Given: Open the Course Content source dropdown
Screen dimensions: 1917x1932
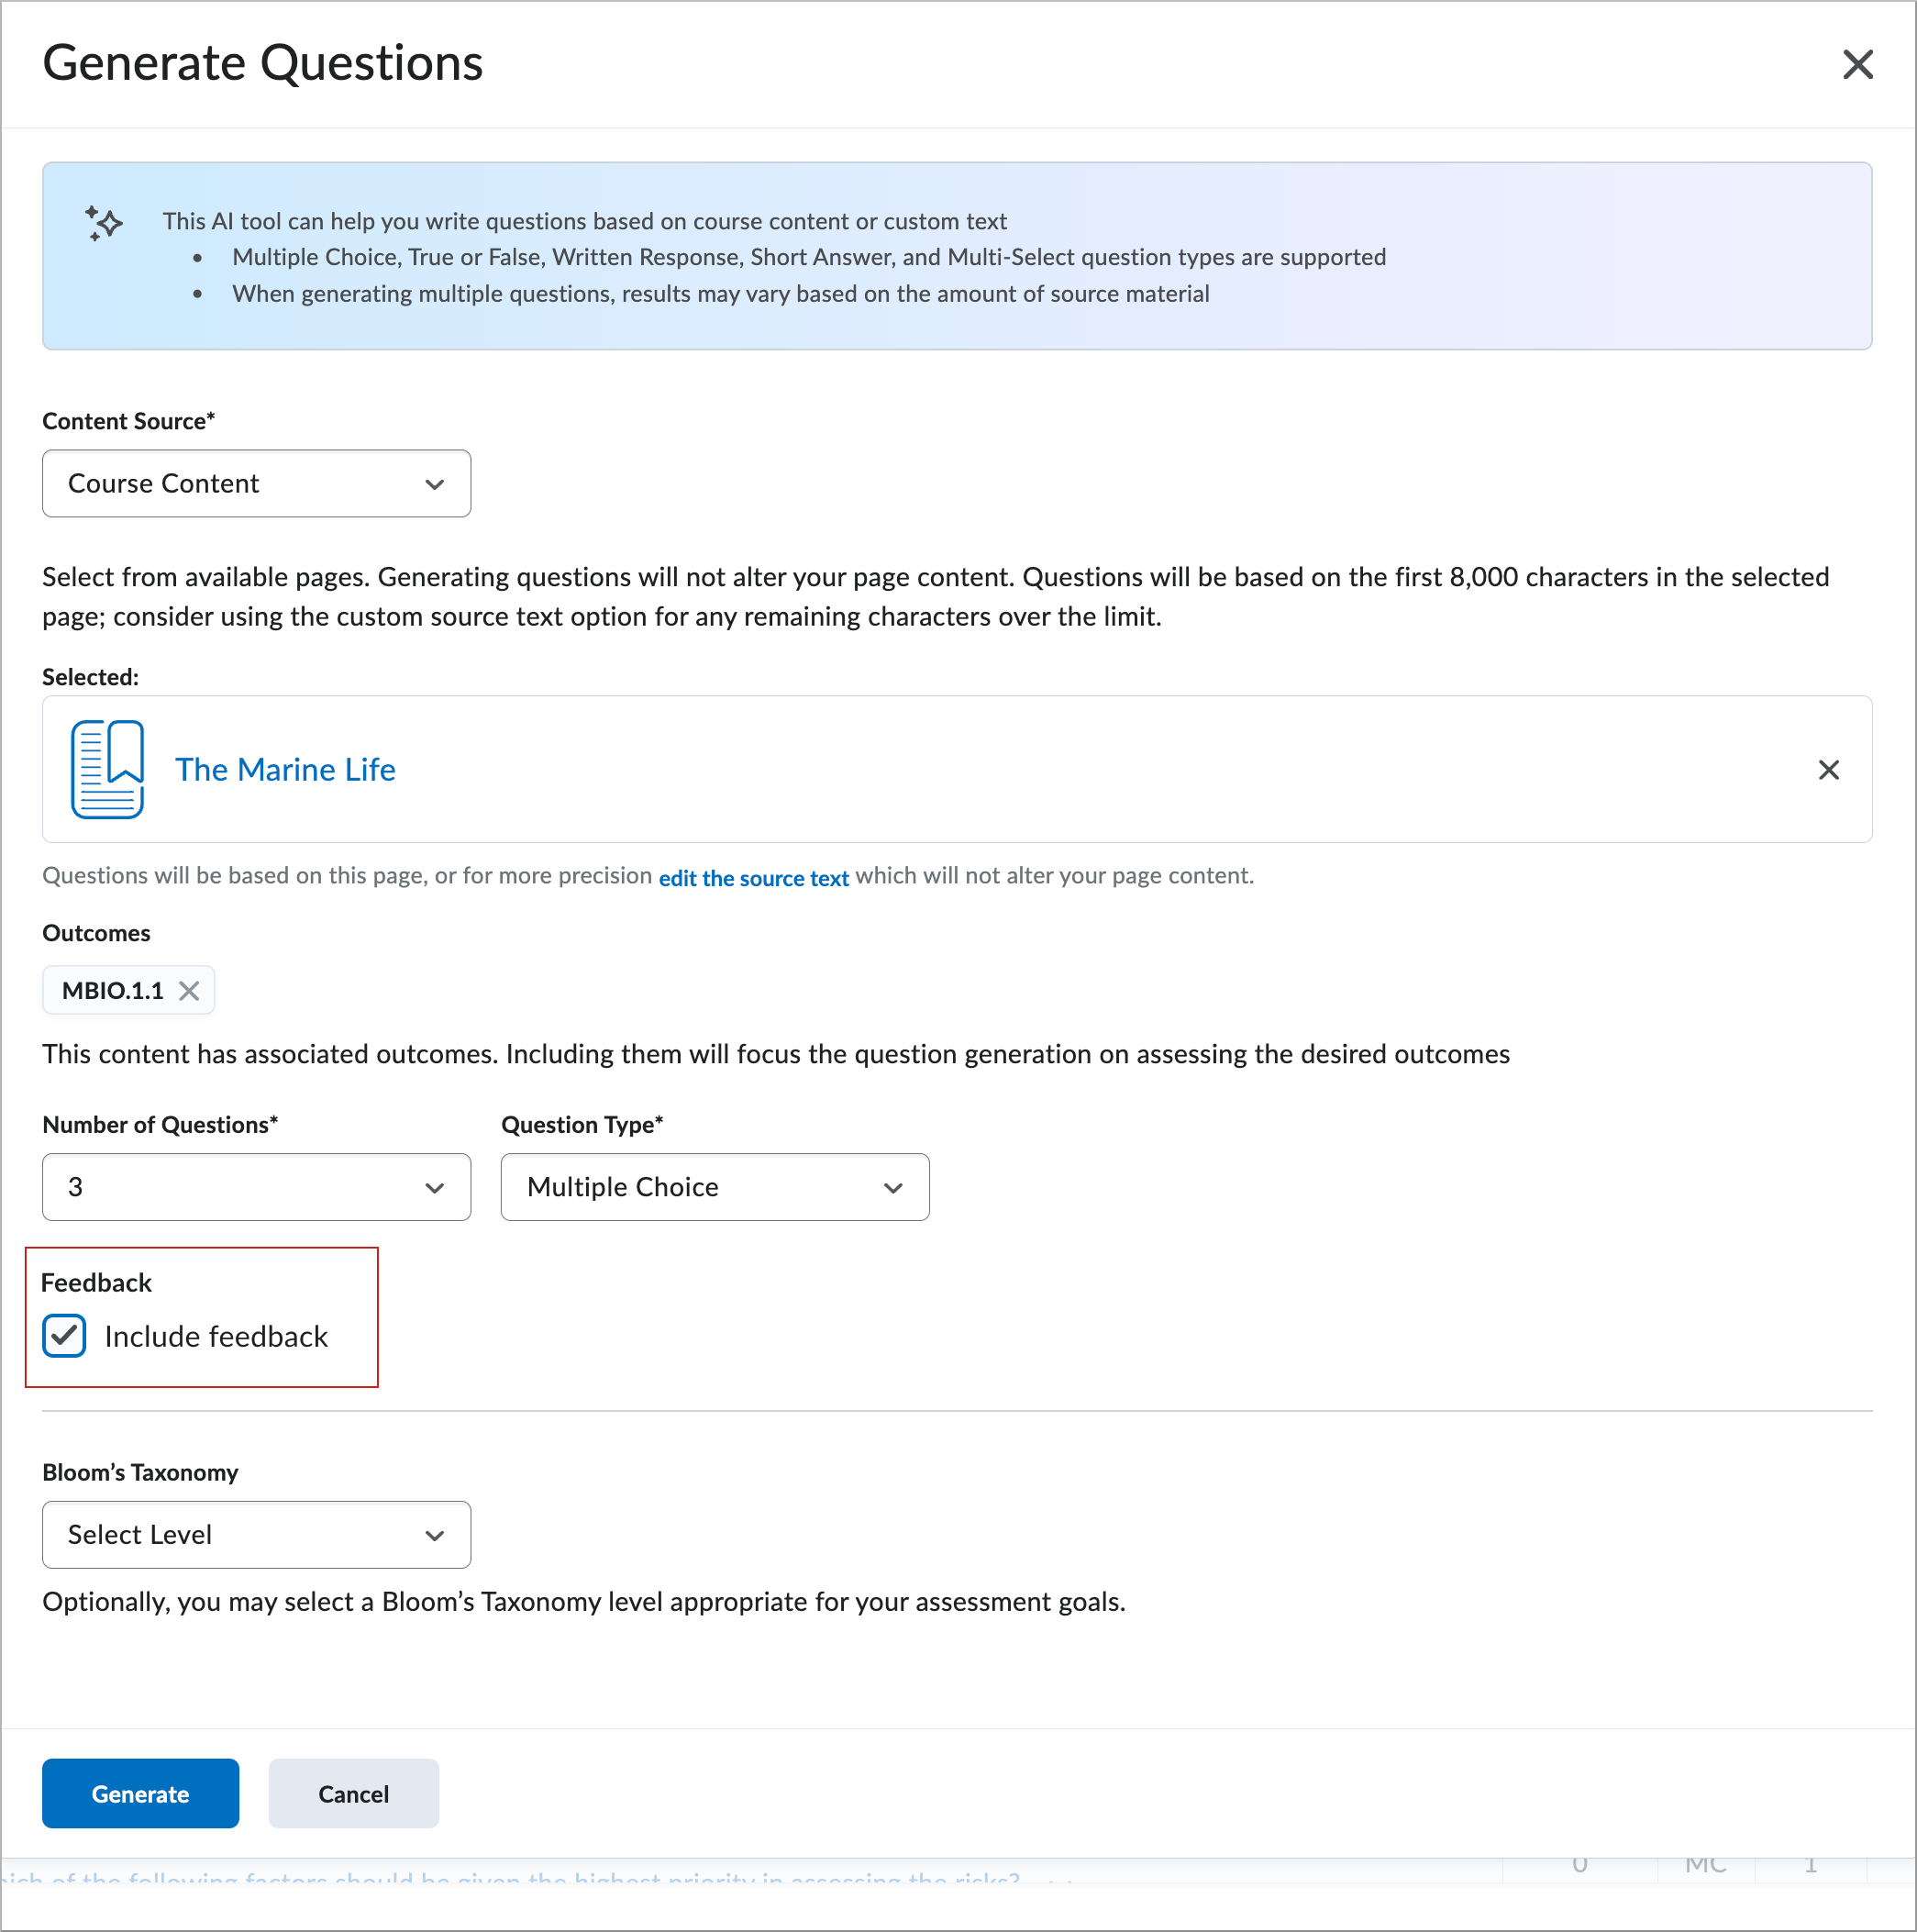Looking at the screenshot, I should (x=240, y=484).
